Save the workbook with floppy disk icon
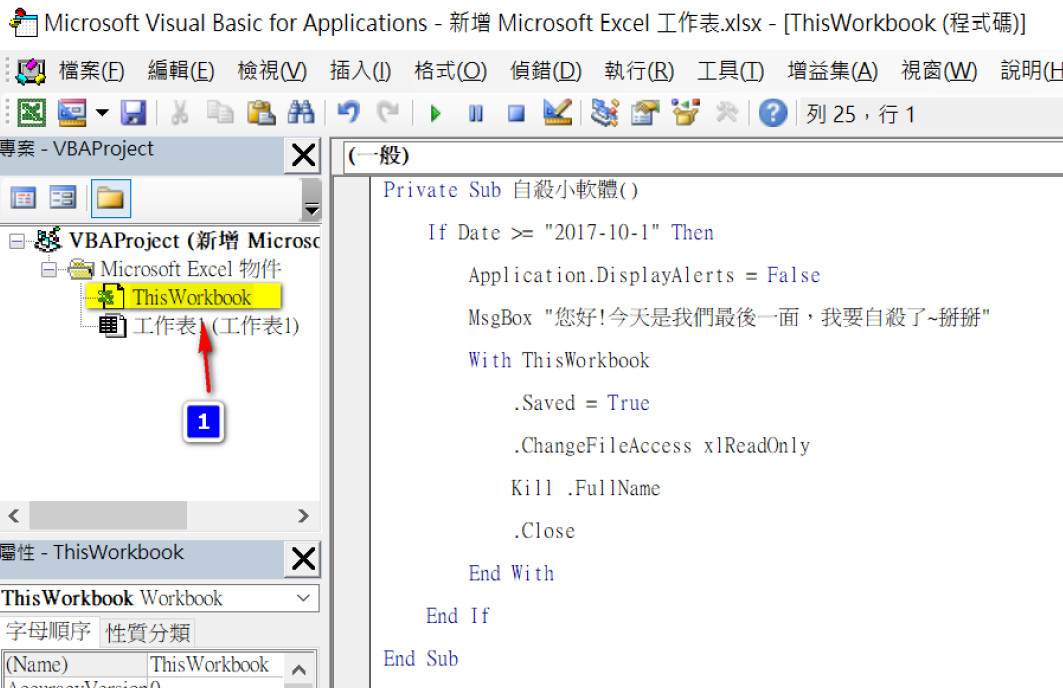This screenshot has height=688, width=1063. [x=133, y=113]
